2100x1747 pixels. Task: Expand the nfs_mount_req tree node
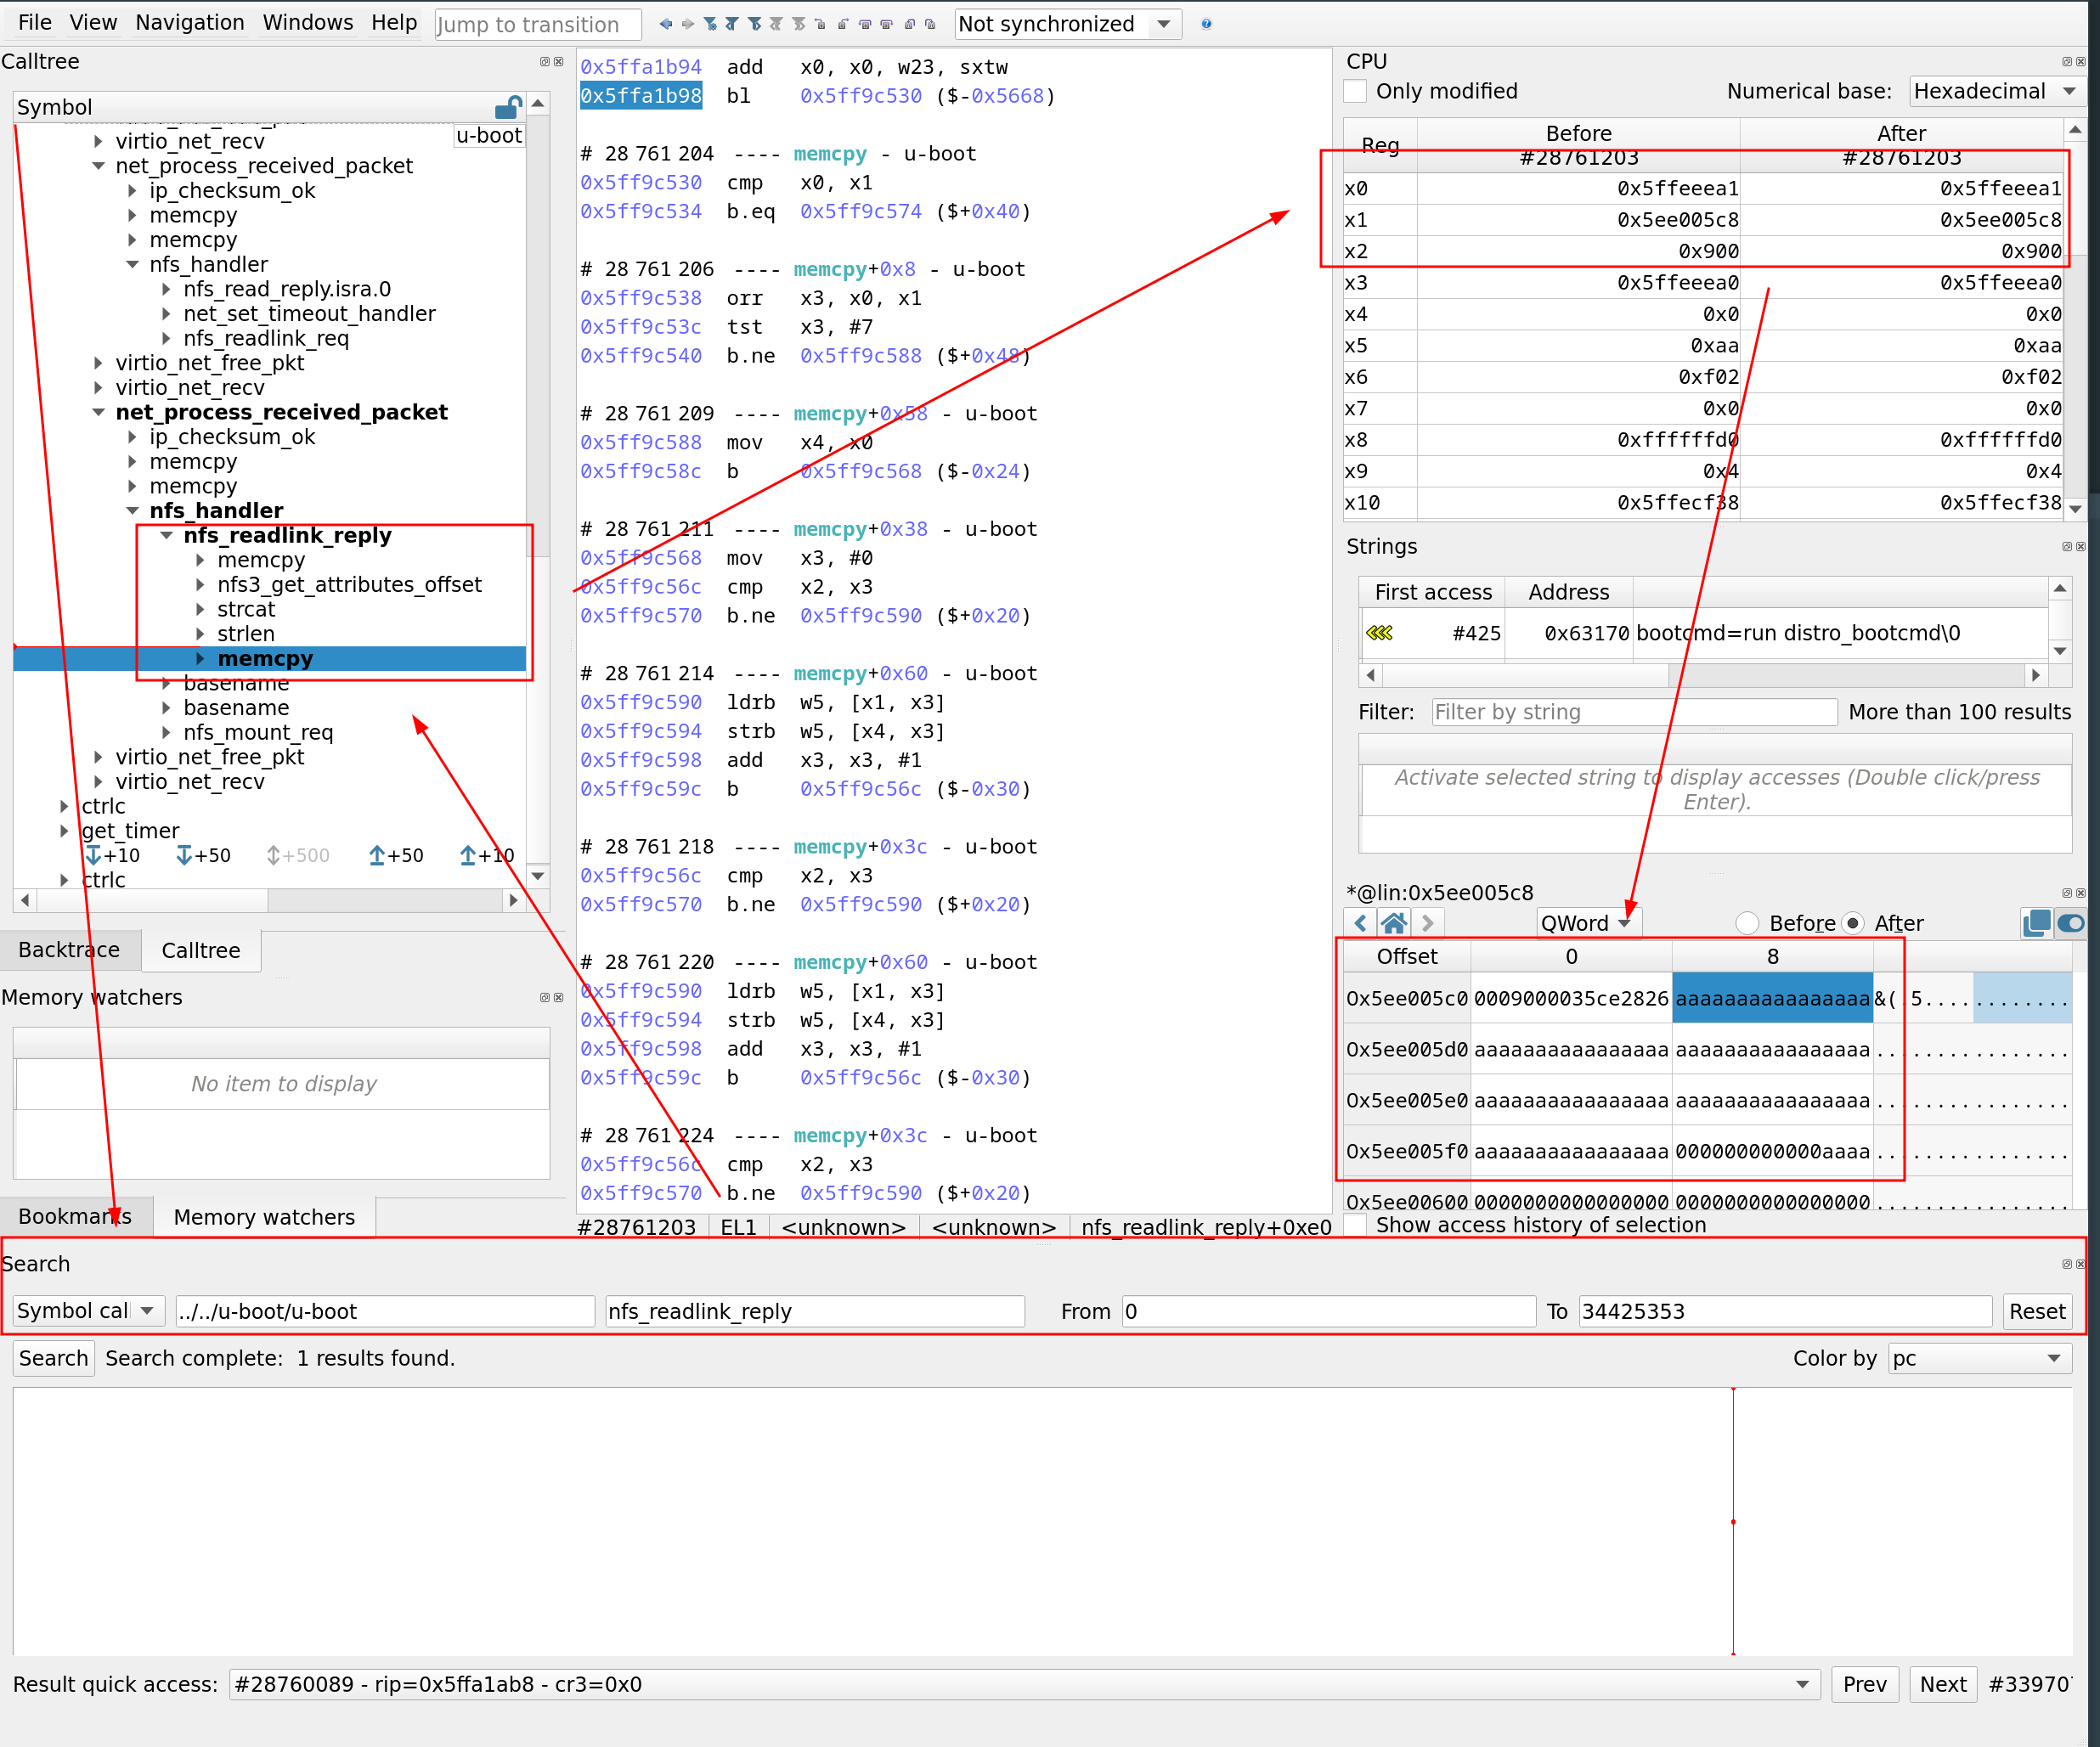[x=166, y=732]
